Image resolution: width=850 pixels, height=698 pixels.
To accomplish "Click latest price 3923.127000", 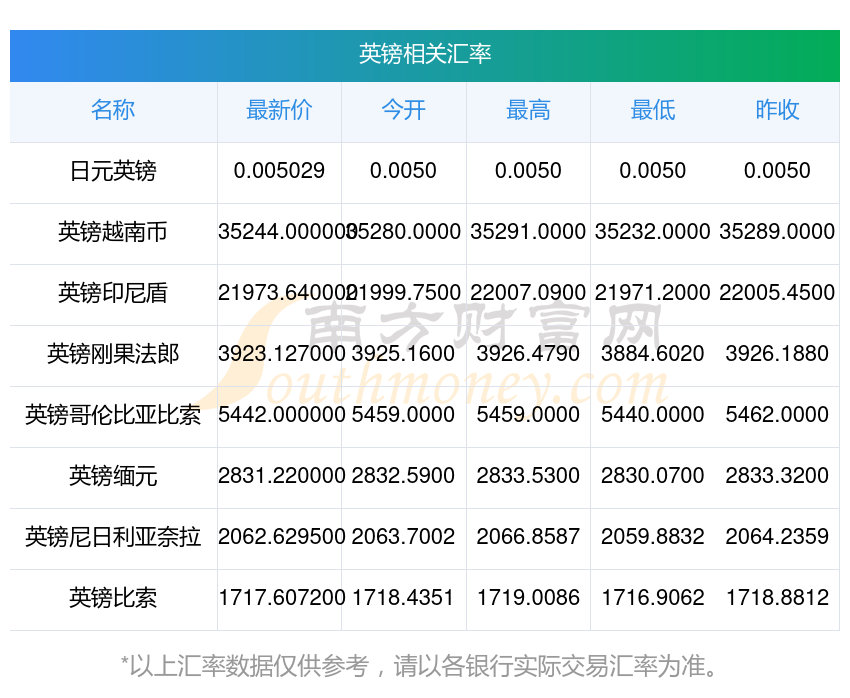I will tap(281, 353).
